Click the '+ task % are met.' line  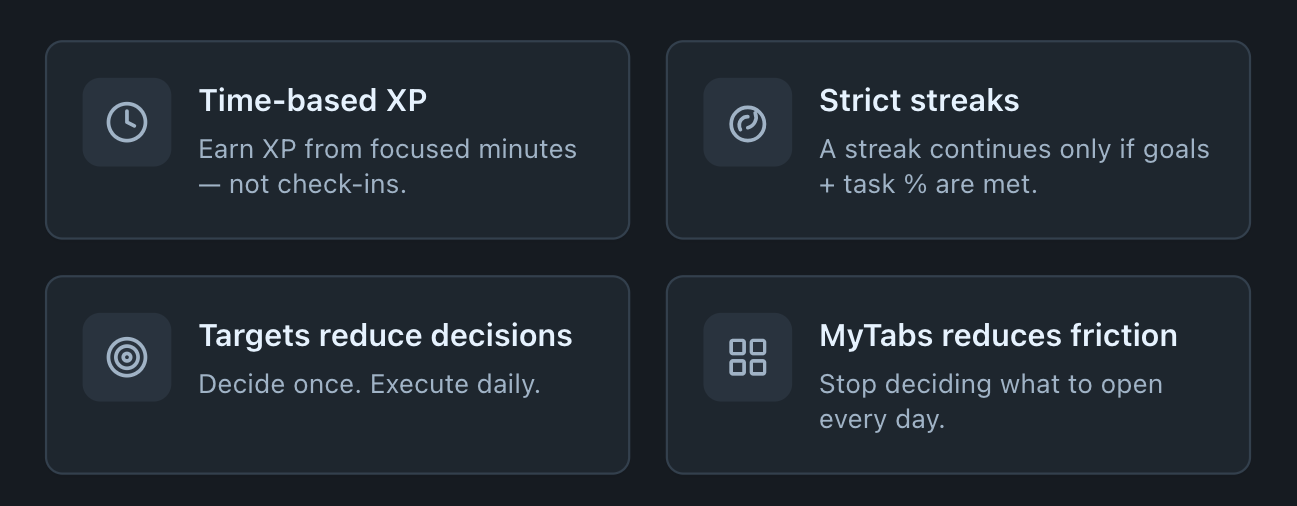tap(927, 184)
